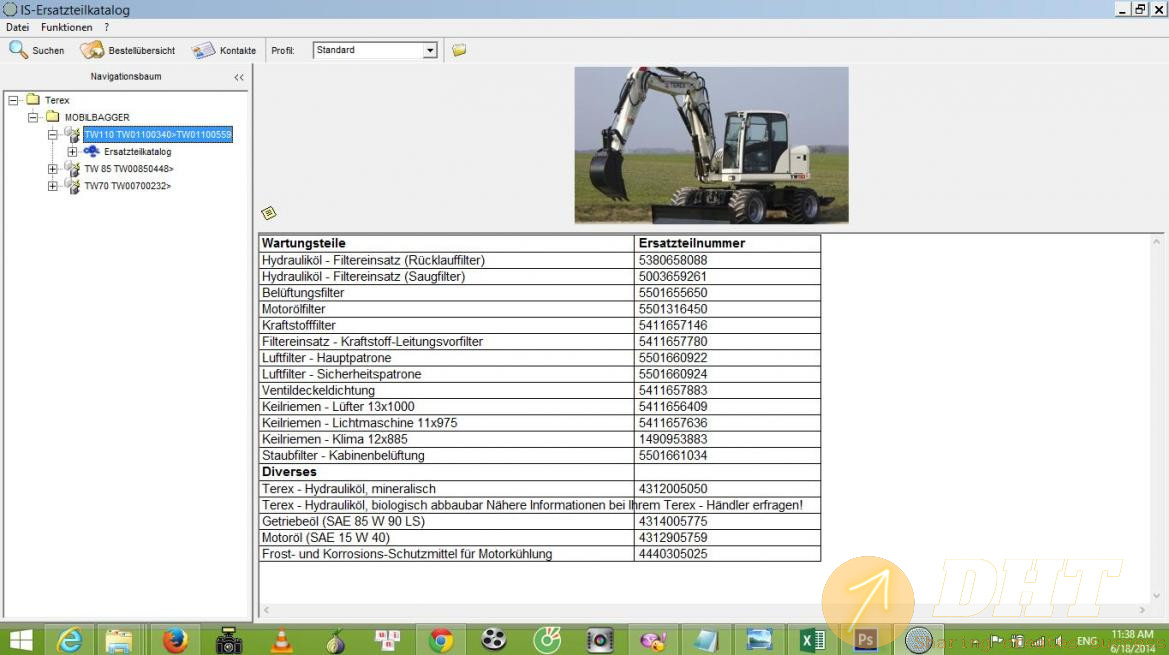The height and width of the screenshot is (655, 1169).
Task: Click the blue Ersatzteilkatalog node icon
Action: tap(92, 151)
